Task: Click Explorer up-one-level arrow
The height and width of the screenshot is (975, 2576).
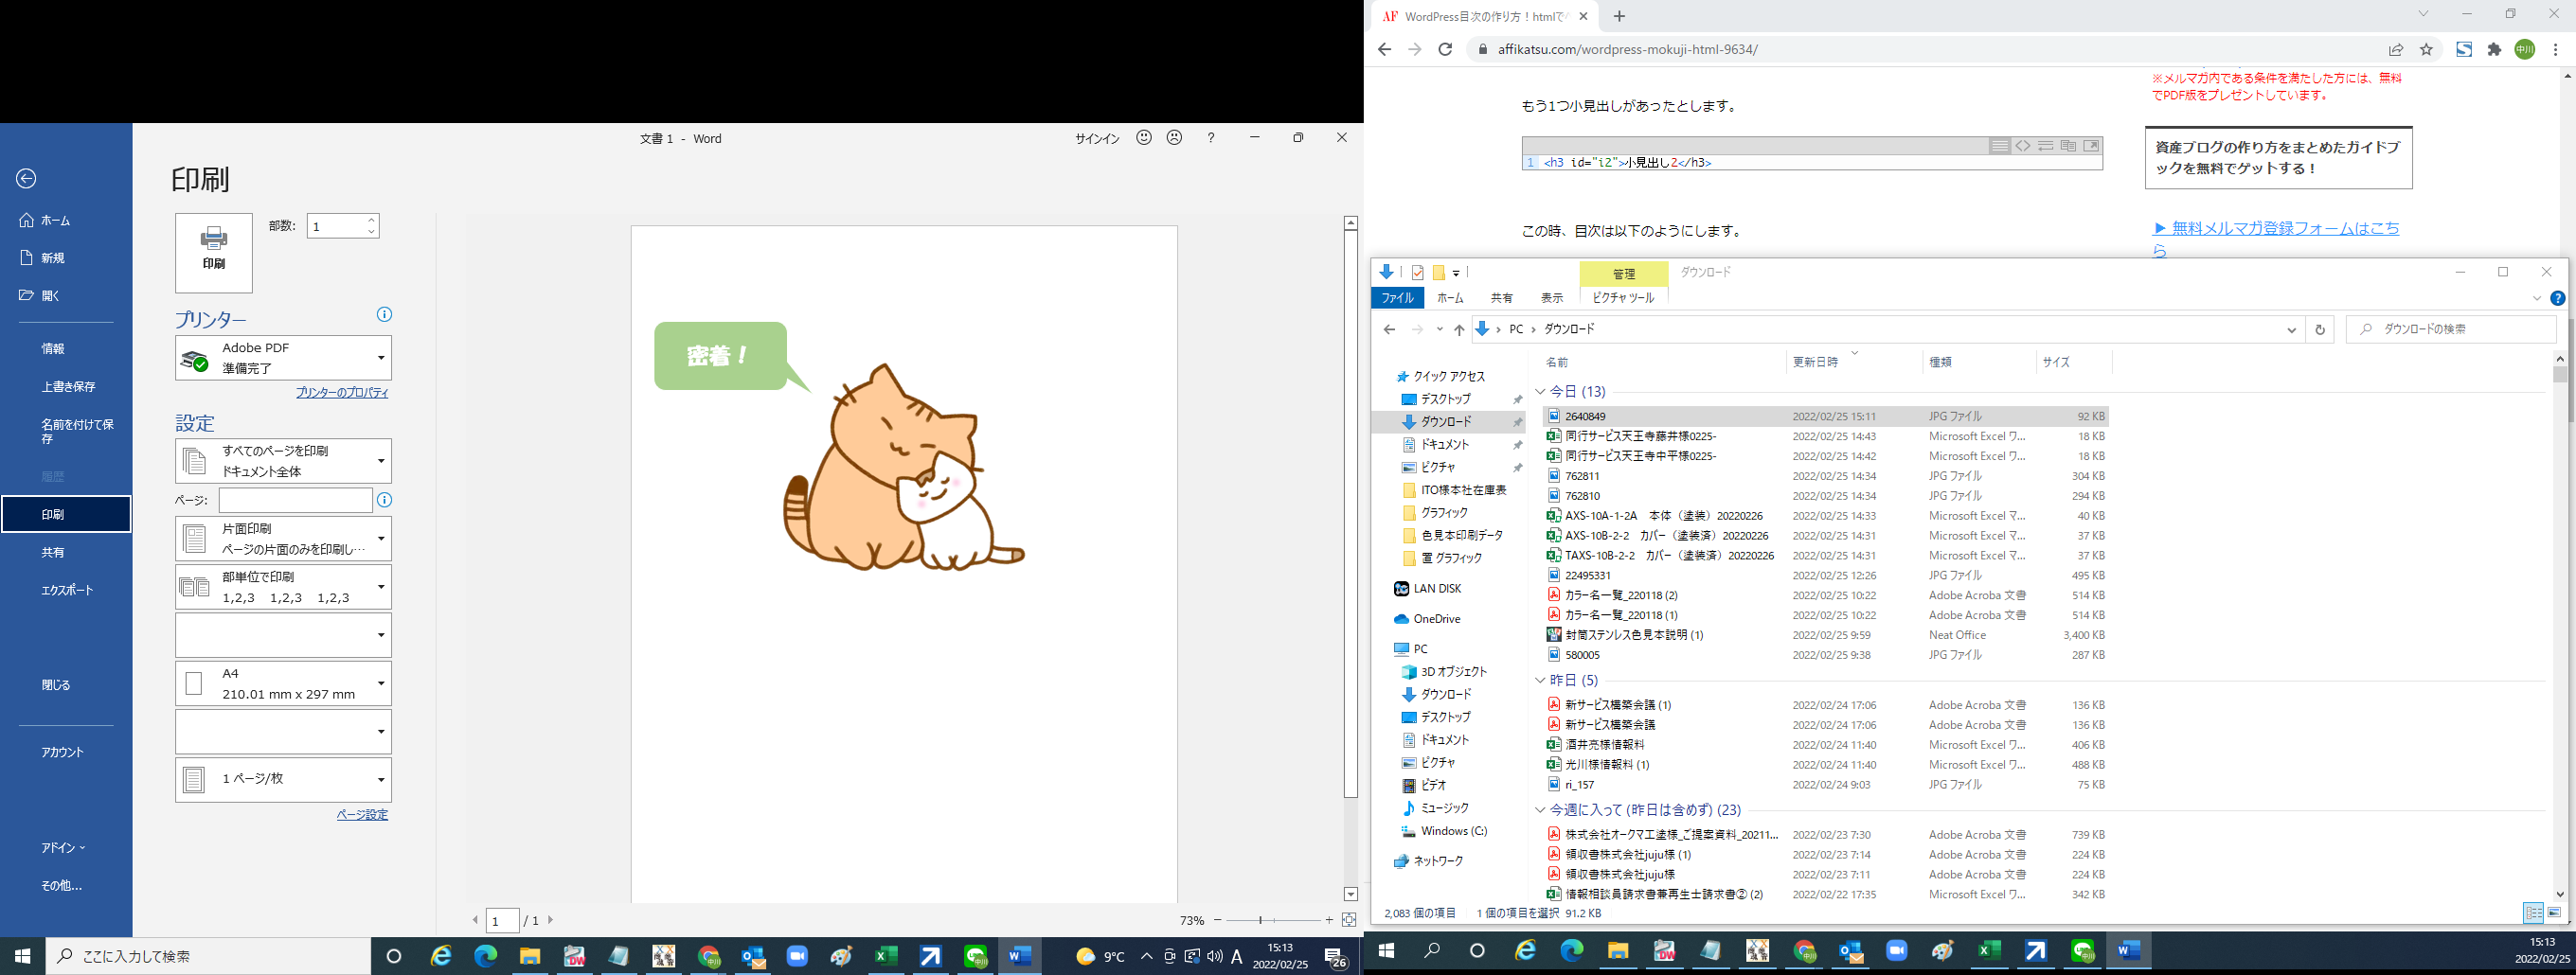Action: point(1459,329)
